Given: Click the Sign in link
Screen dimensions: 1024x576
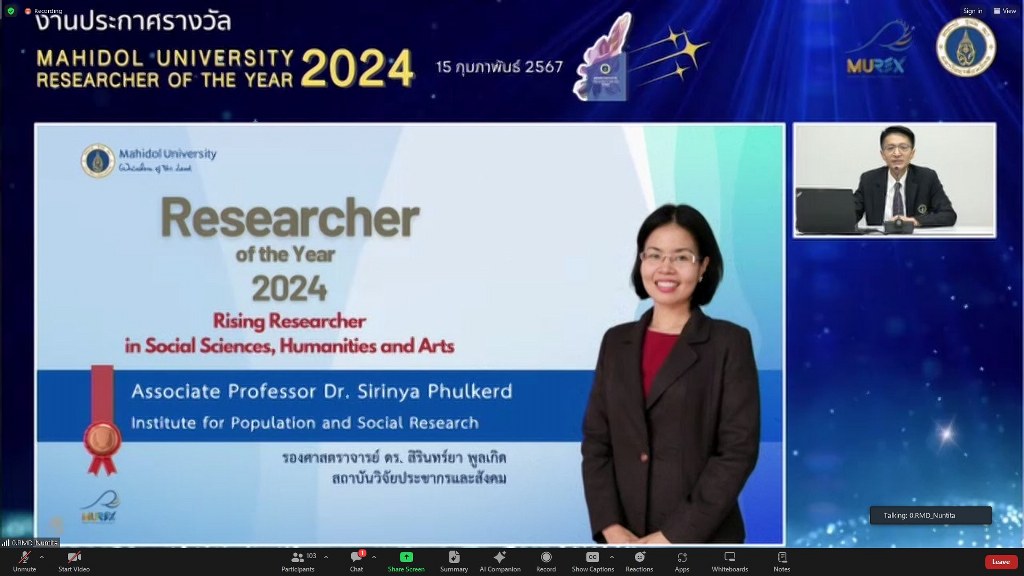Looking at the screenshot, I should coord(972,11).
